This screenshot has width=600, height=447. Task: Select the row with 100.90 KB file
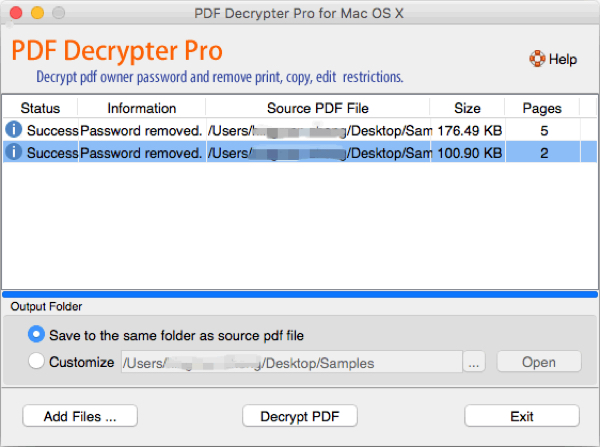click(300, 152)
